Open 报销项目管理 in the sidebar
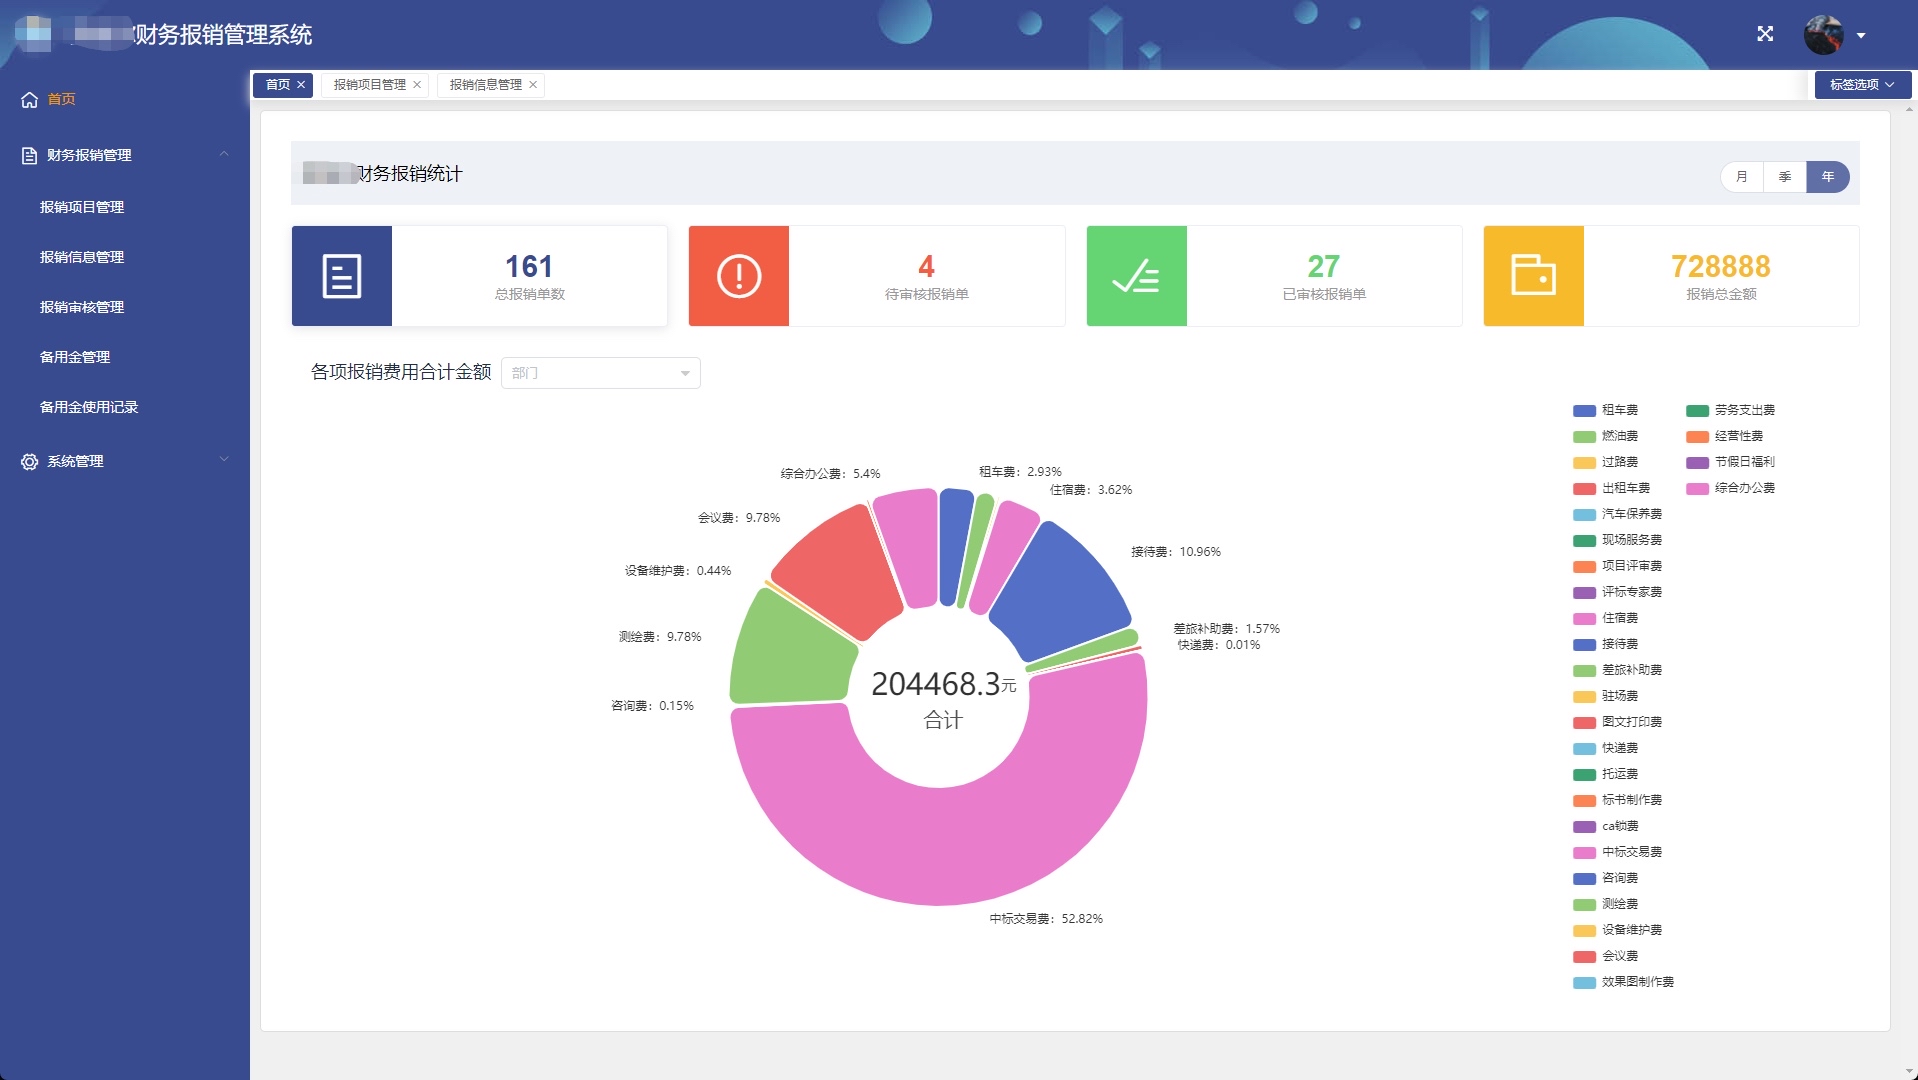This screenshot has width=1918, height=1080. 82,207
